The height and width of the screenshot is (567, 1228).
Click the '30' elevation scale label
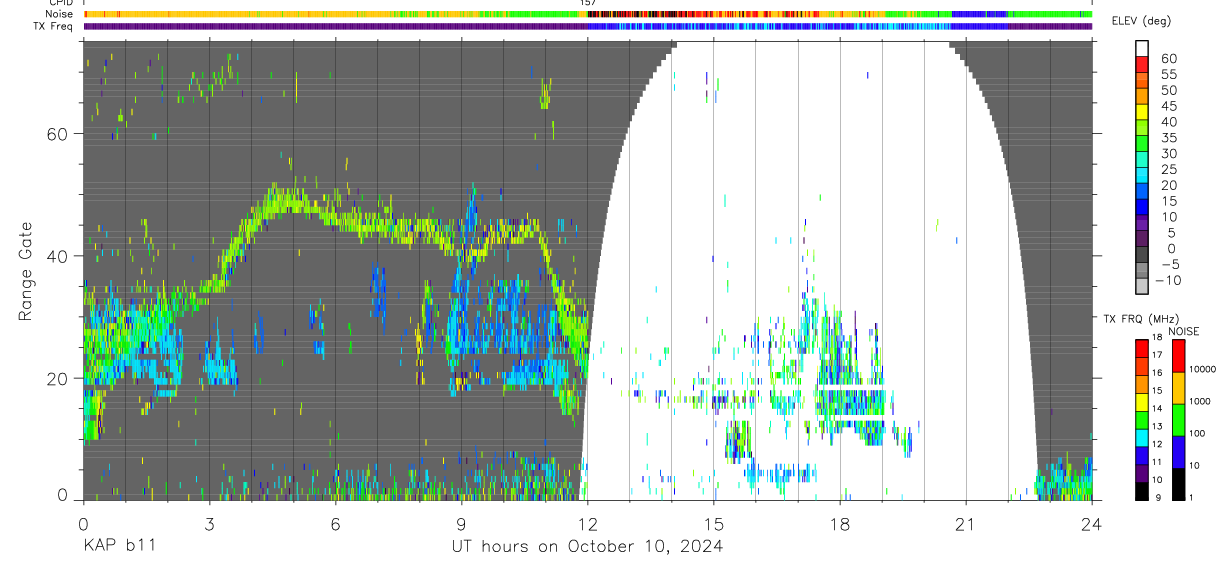tap(1168, 153)
